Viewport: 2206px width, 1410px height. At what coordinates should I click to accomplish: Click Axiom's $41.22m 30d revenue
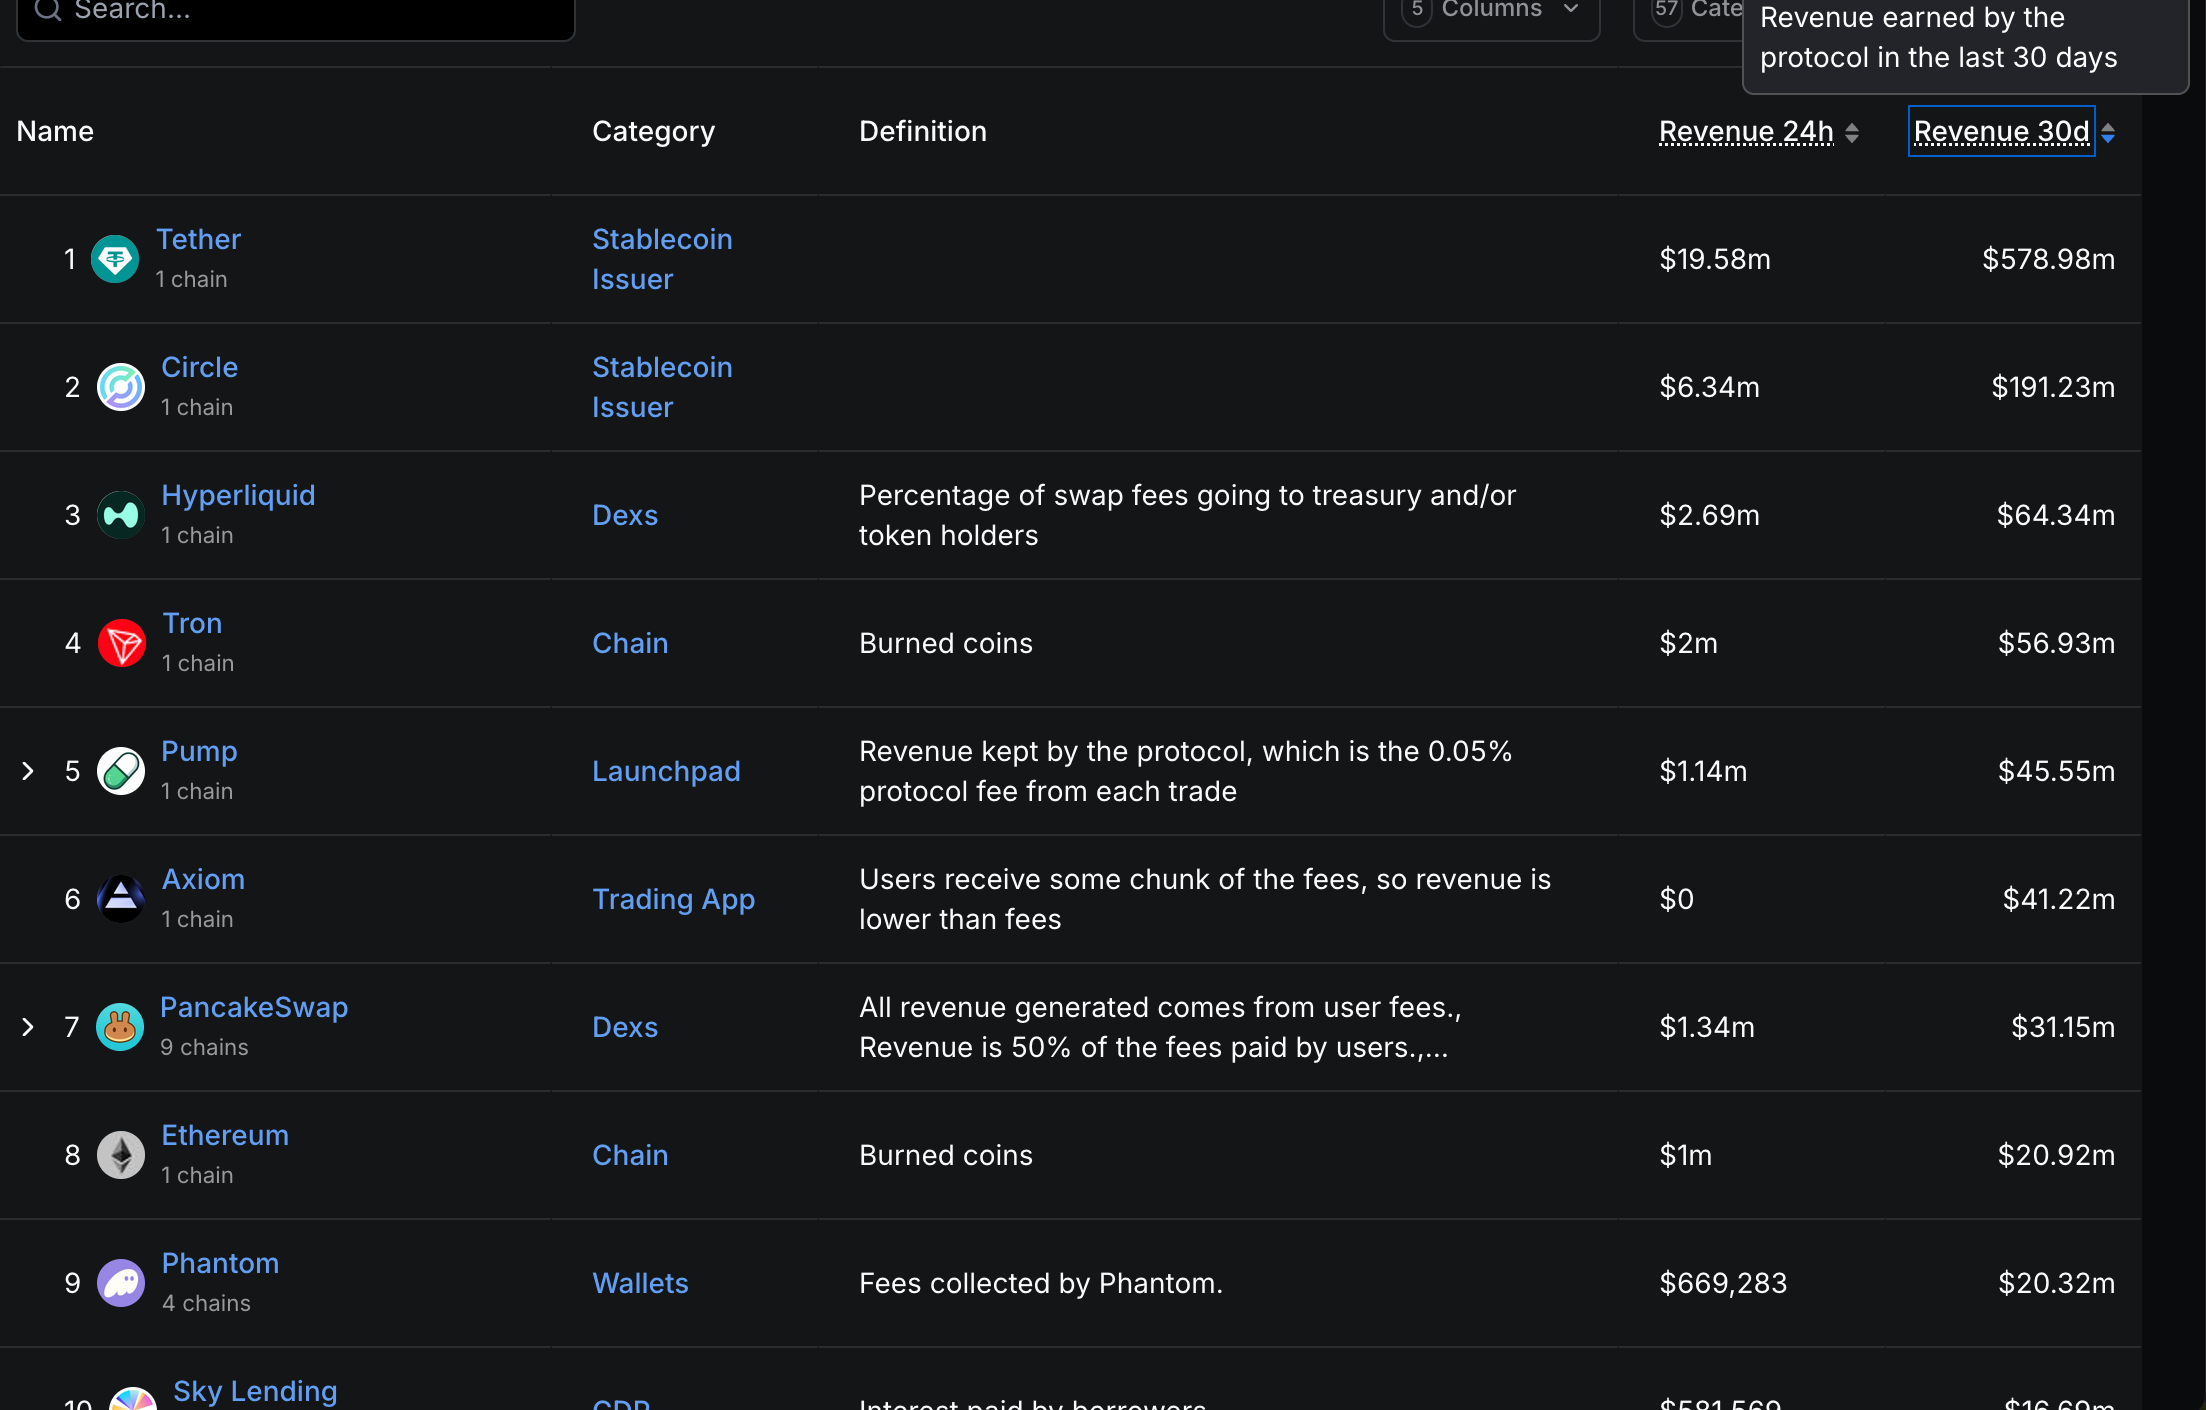tap(2059, 899)
